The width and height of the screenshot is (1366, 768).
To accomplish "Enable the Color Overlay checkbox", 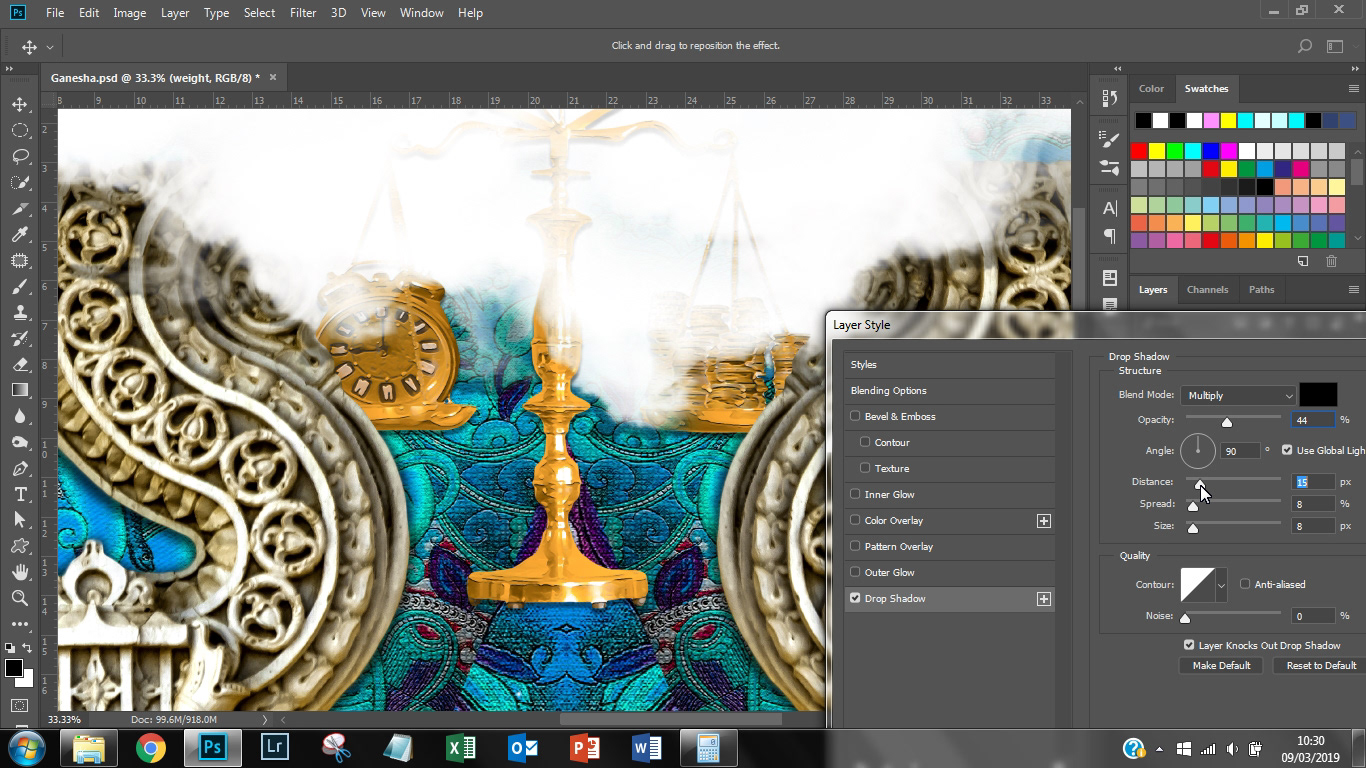I will tap(855, 520).
